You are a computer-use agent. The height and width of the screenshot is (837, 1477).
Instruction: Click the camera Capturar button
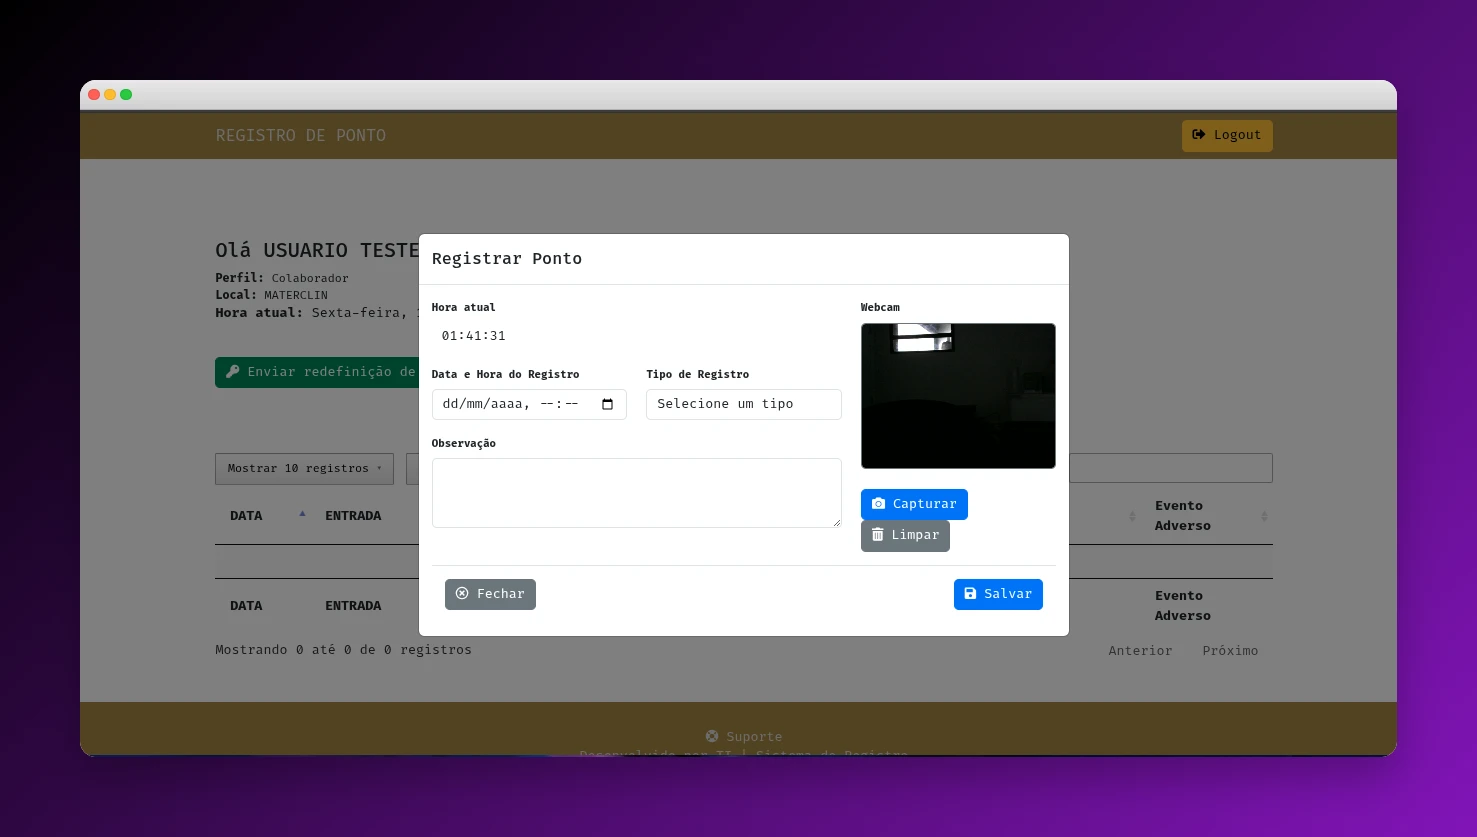point(914,504)
